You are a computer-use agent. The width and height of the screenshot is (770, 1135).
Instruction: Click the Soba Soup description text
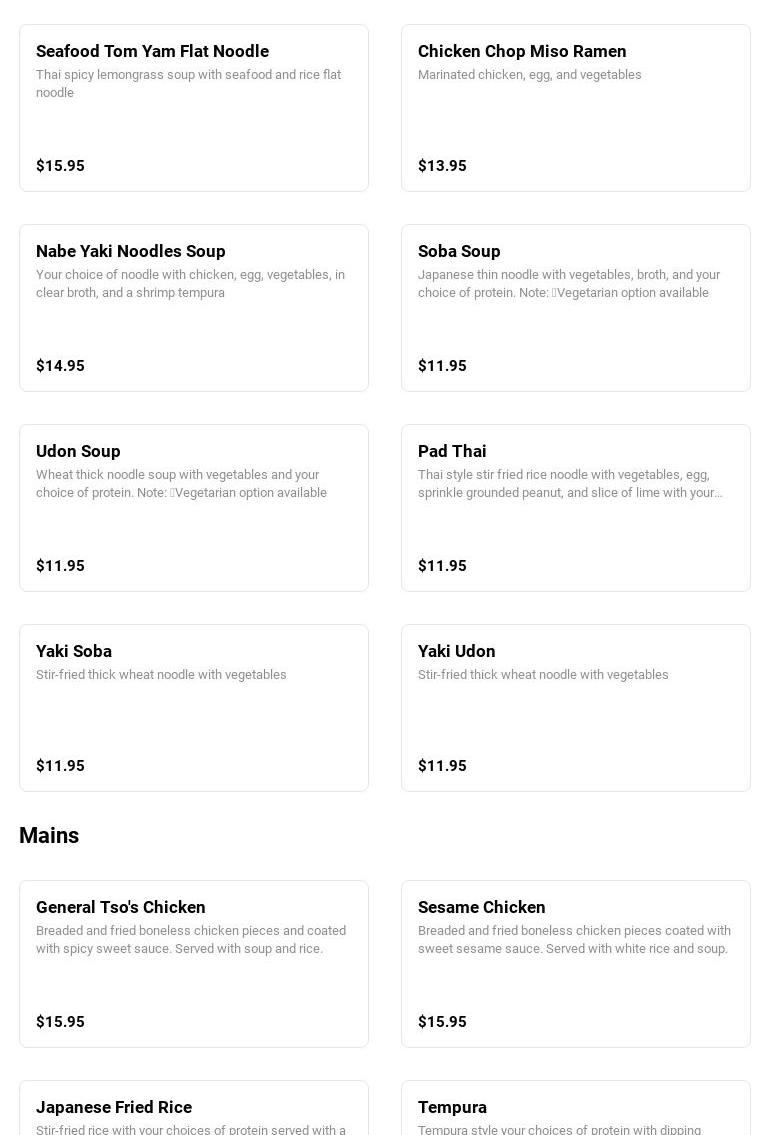[569, 284]
